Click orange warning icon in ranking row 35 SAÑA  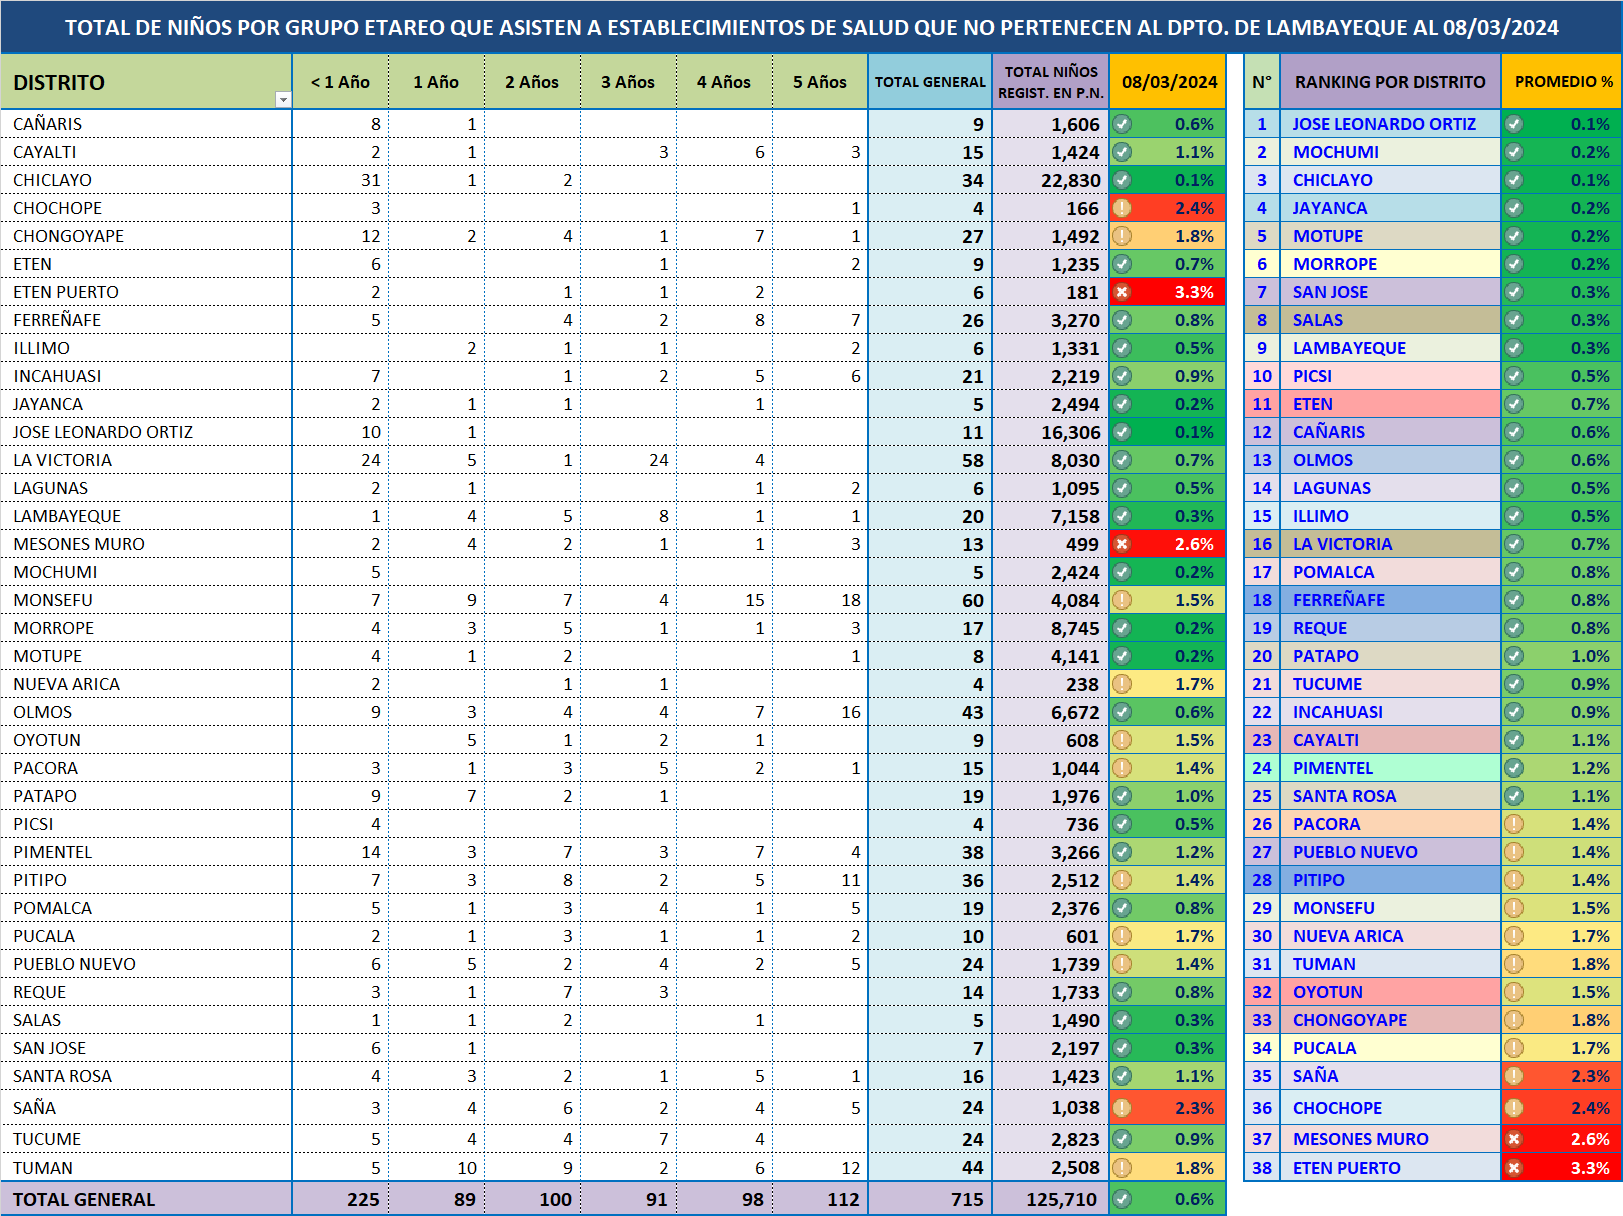pos(1514,1076)
